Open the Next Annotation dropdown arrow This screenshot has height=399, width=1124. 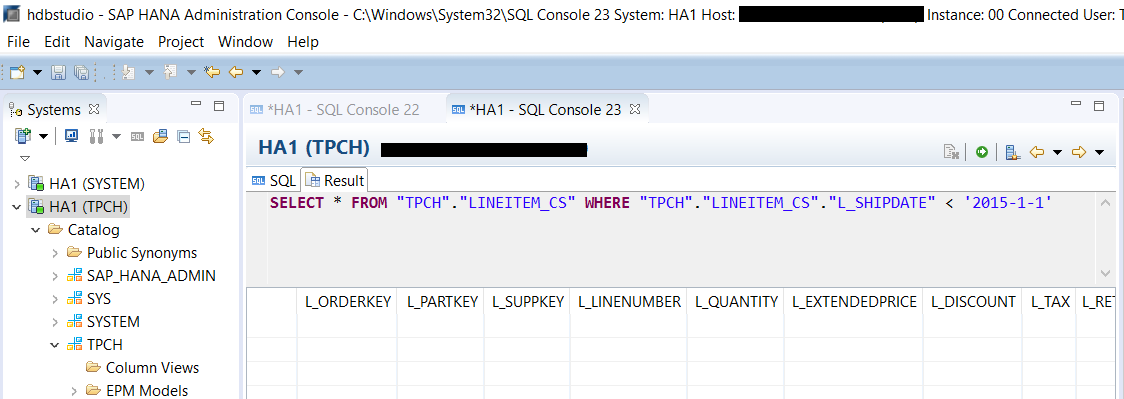coord(149,72)
